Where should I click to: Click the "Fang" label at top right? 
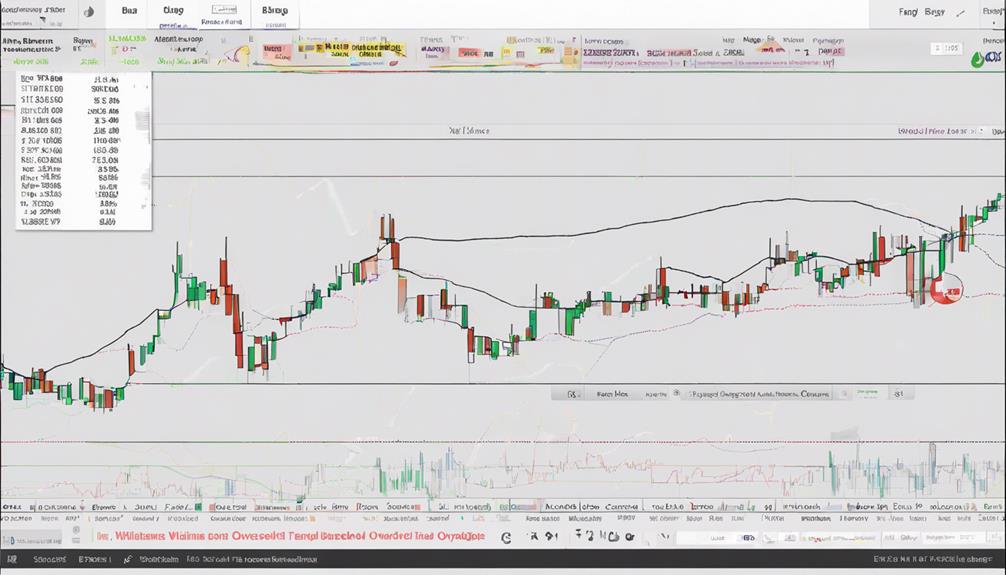(908, 12)
